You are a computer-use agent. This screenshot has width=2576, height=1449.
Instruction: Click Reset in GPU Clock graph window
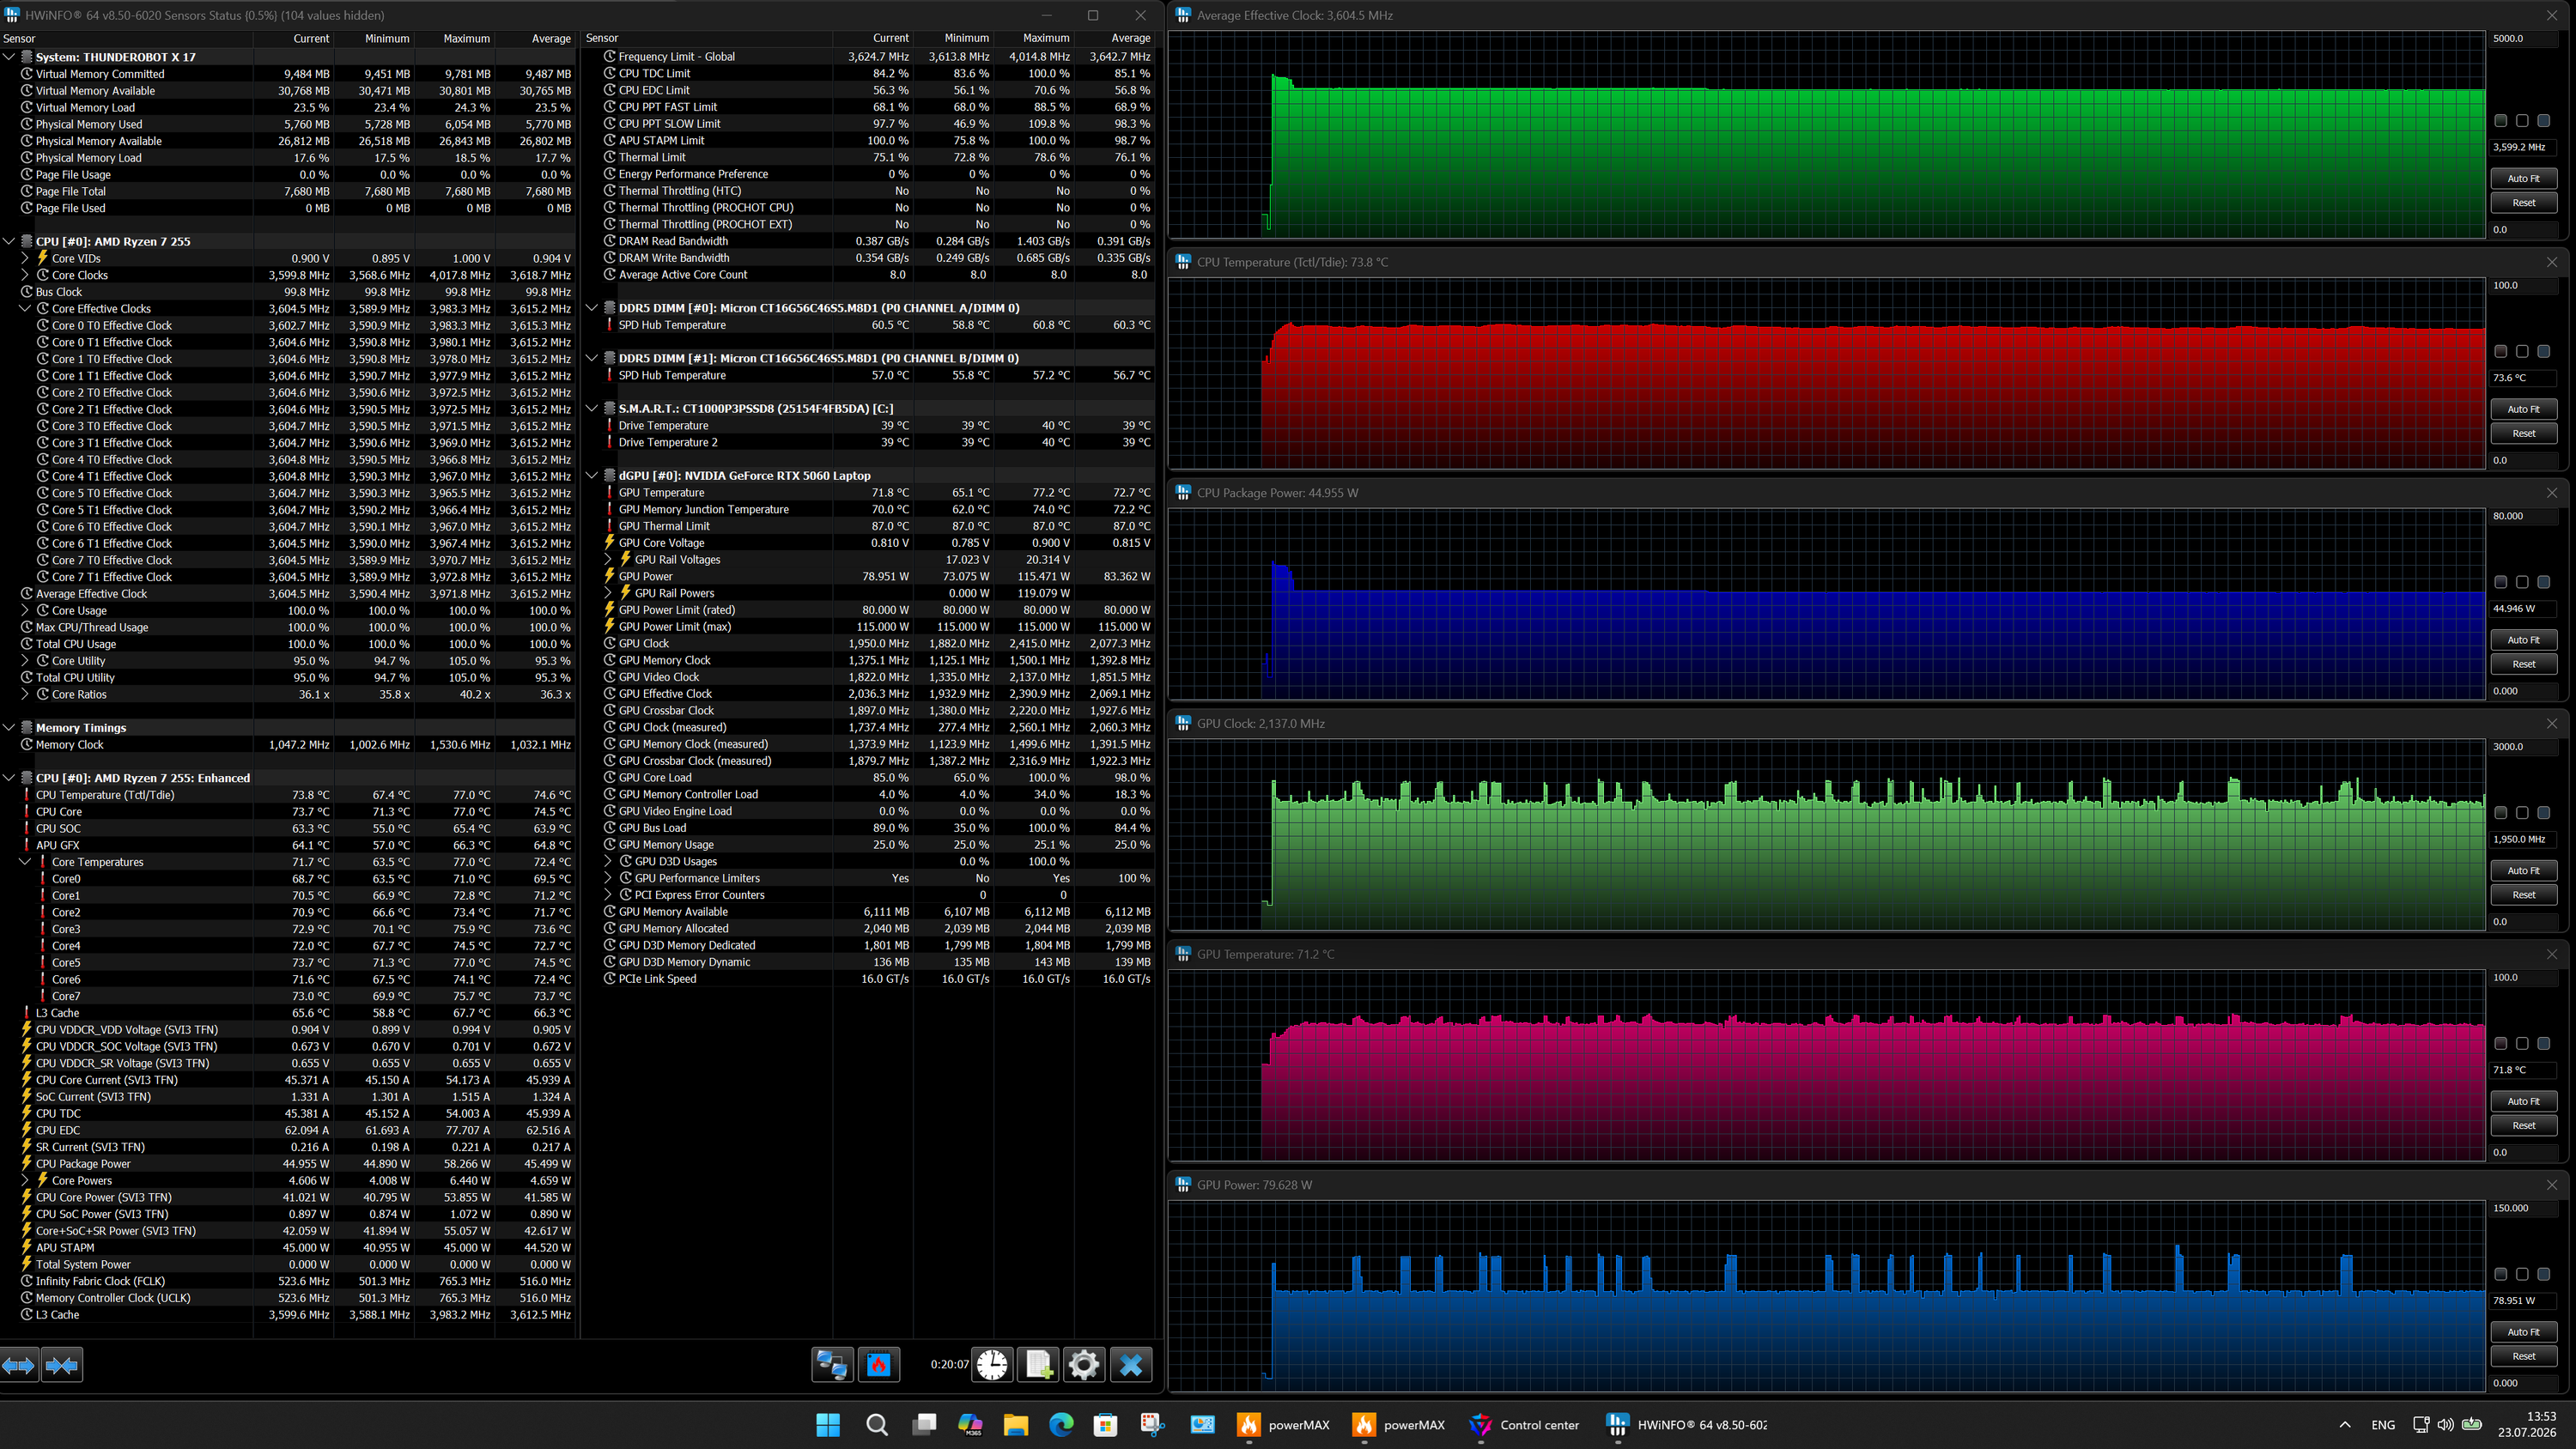point(2523,895)
